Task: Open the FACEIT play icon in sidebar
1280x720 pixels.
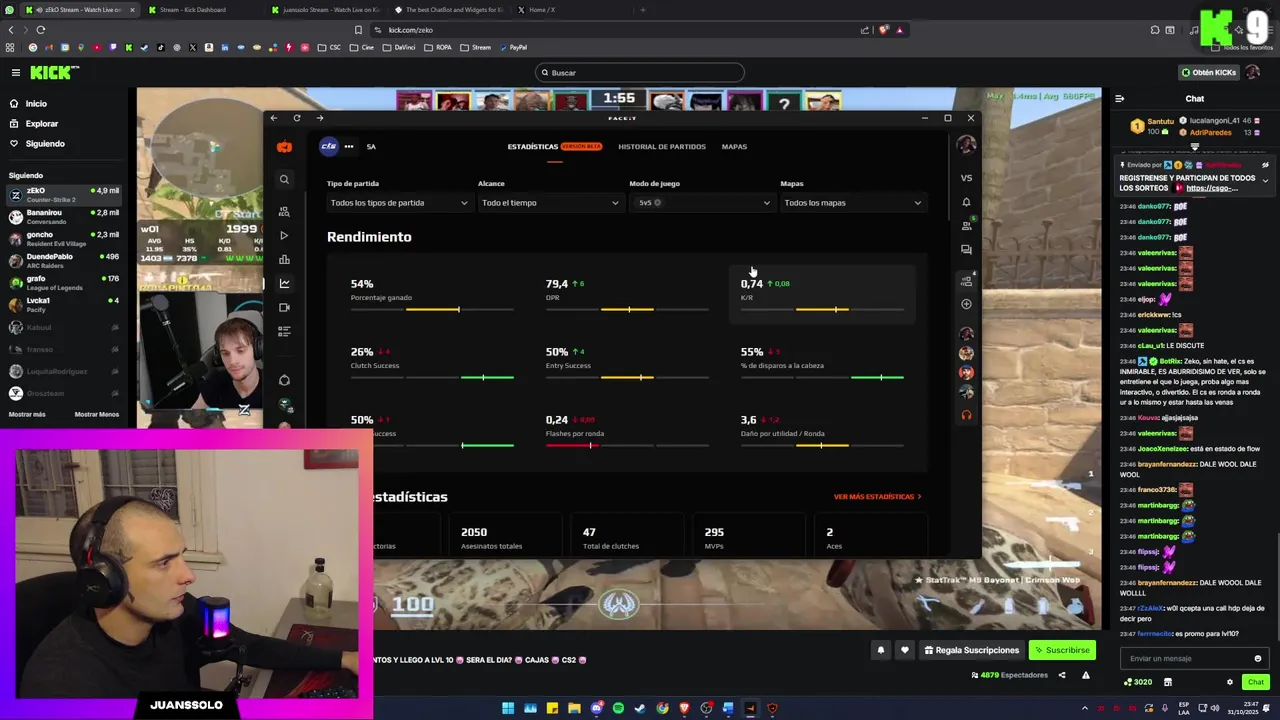Action: [284, 236]
